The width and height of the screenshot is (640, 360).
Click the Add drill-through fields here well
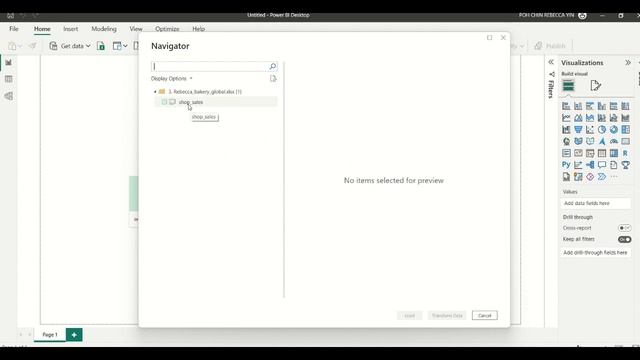(596, 253)
